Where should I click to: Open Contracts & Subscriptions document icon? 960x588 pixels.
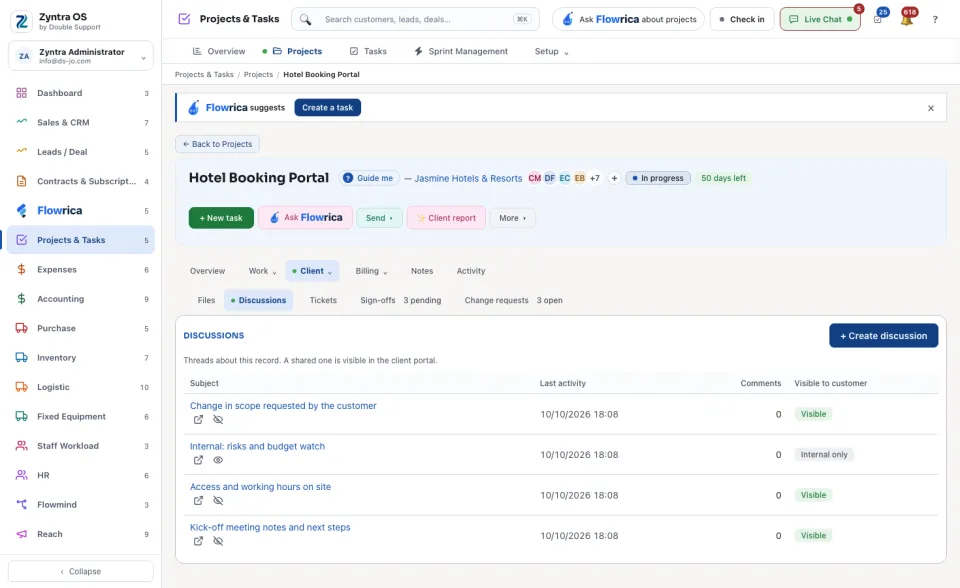click(x=21, y=181)
